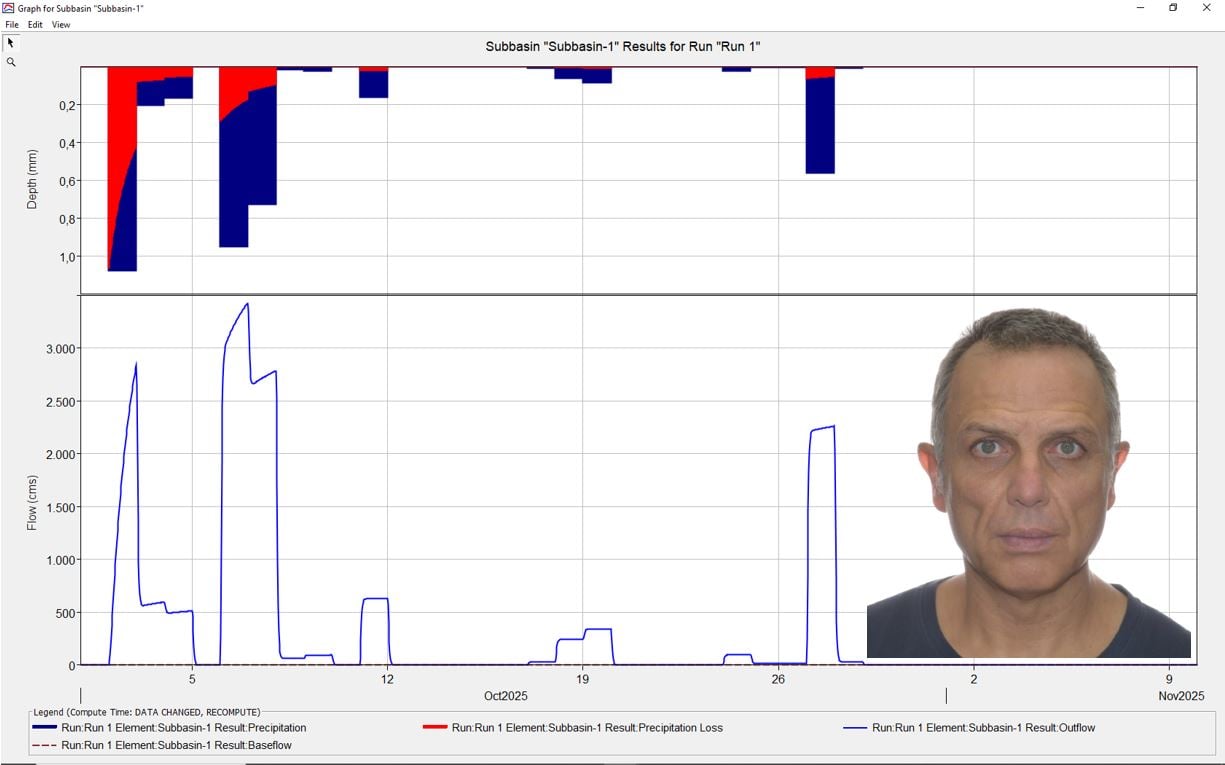This screenshot has height=765, width=1225.
Task: Click the Subbasin-1 results graph title
Action: (623, 47)
